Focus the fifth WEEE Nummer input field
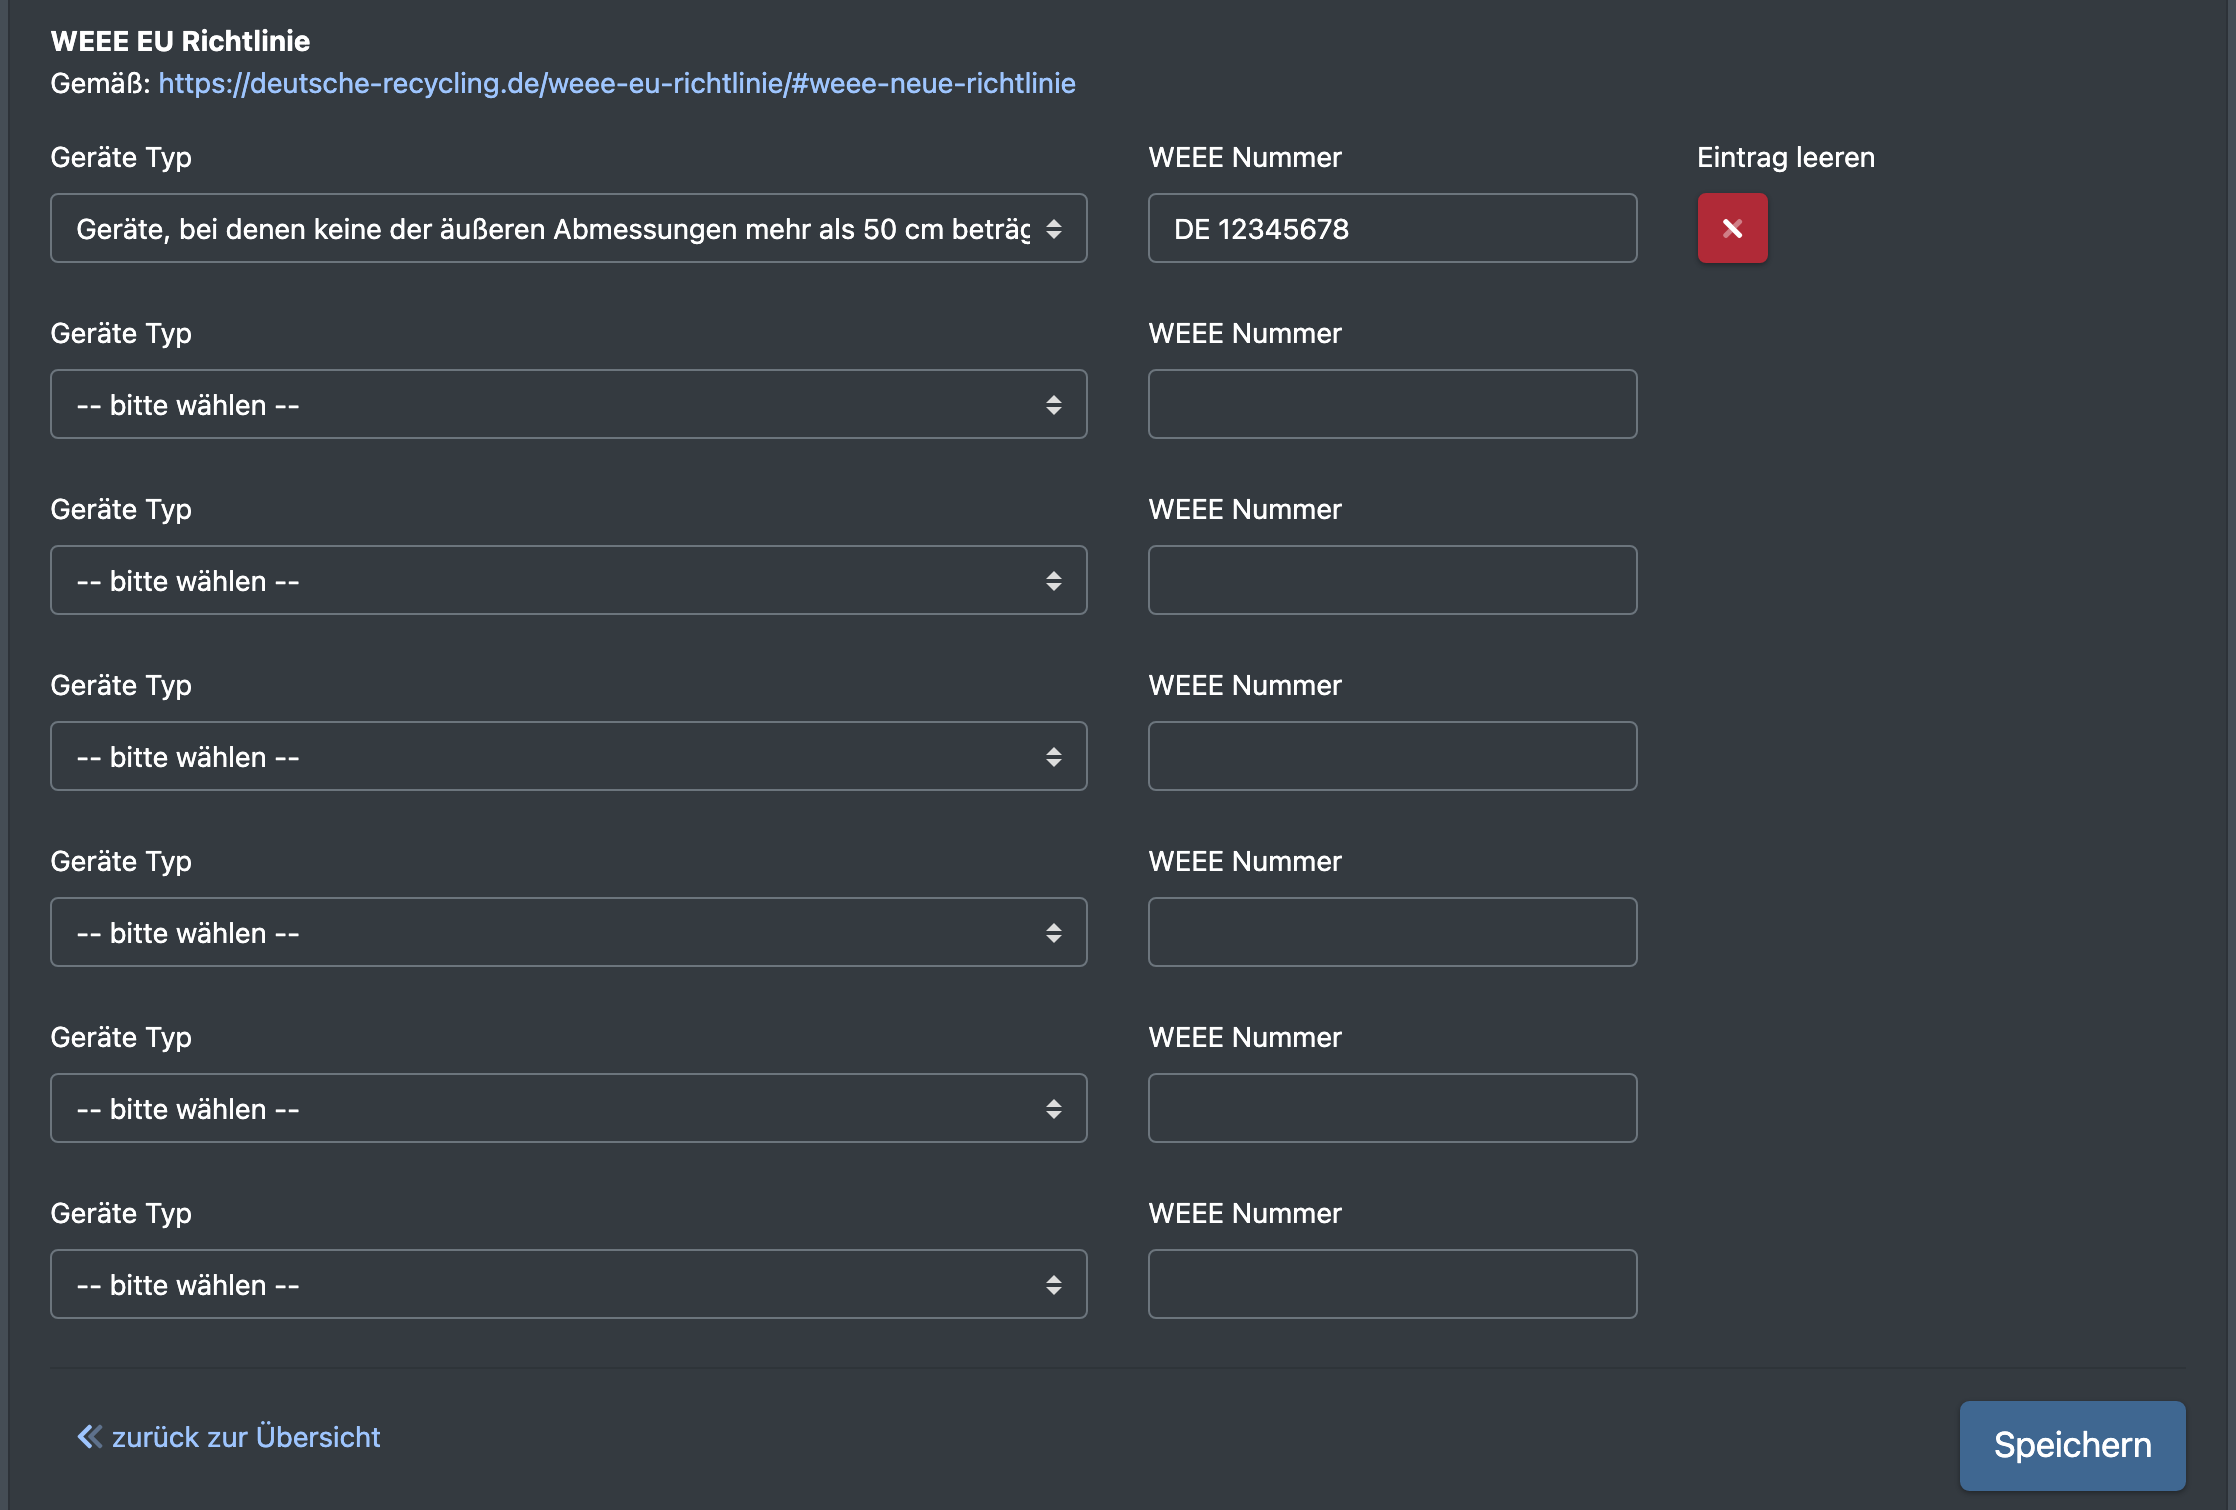 pos(1392,932)
